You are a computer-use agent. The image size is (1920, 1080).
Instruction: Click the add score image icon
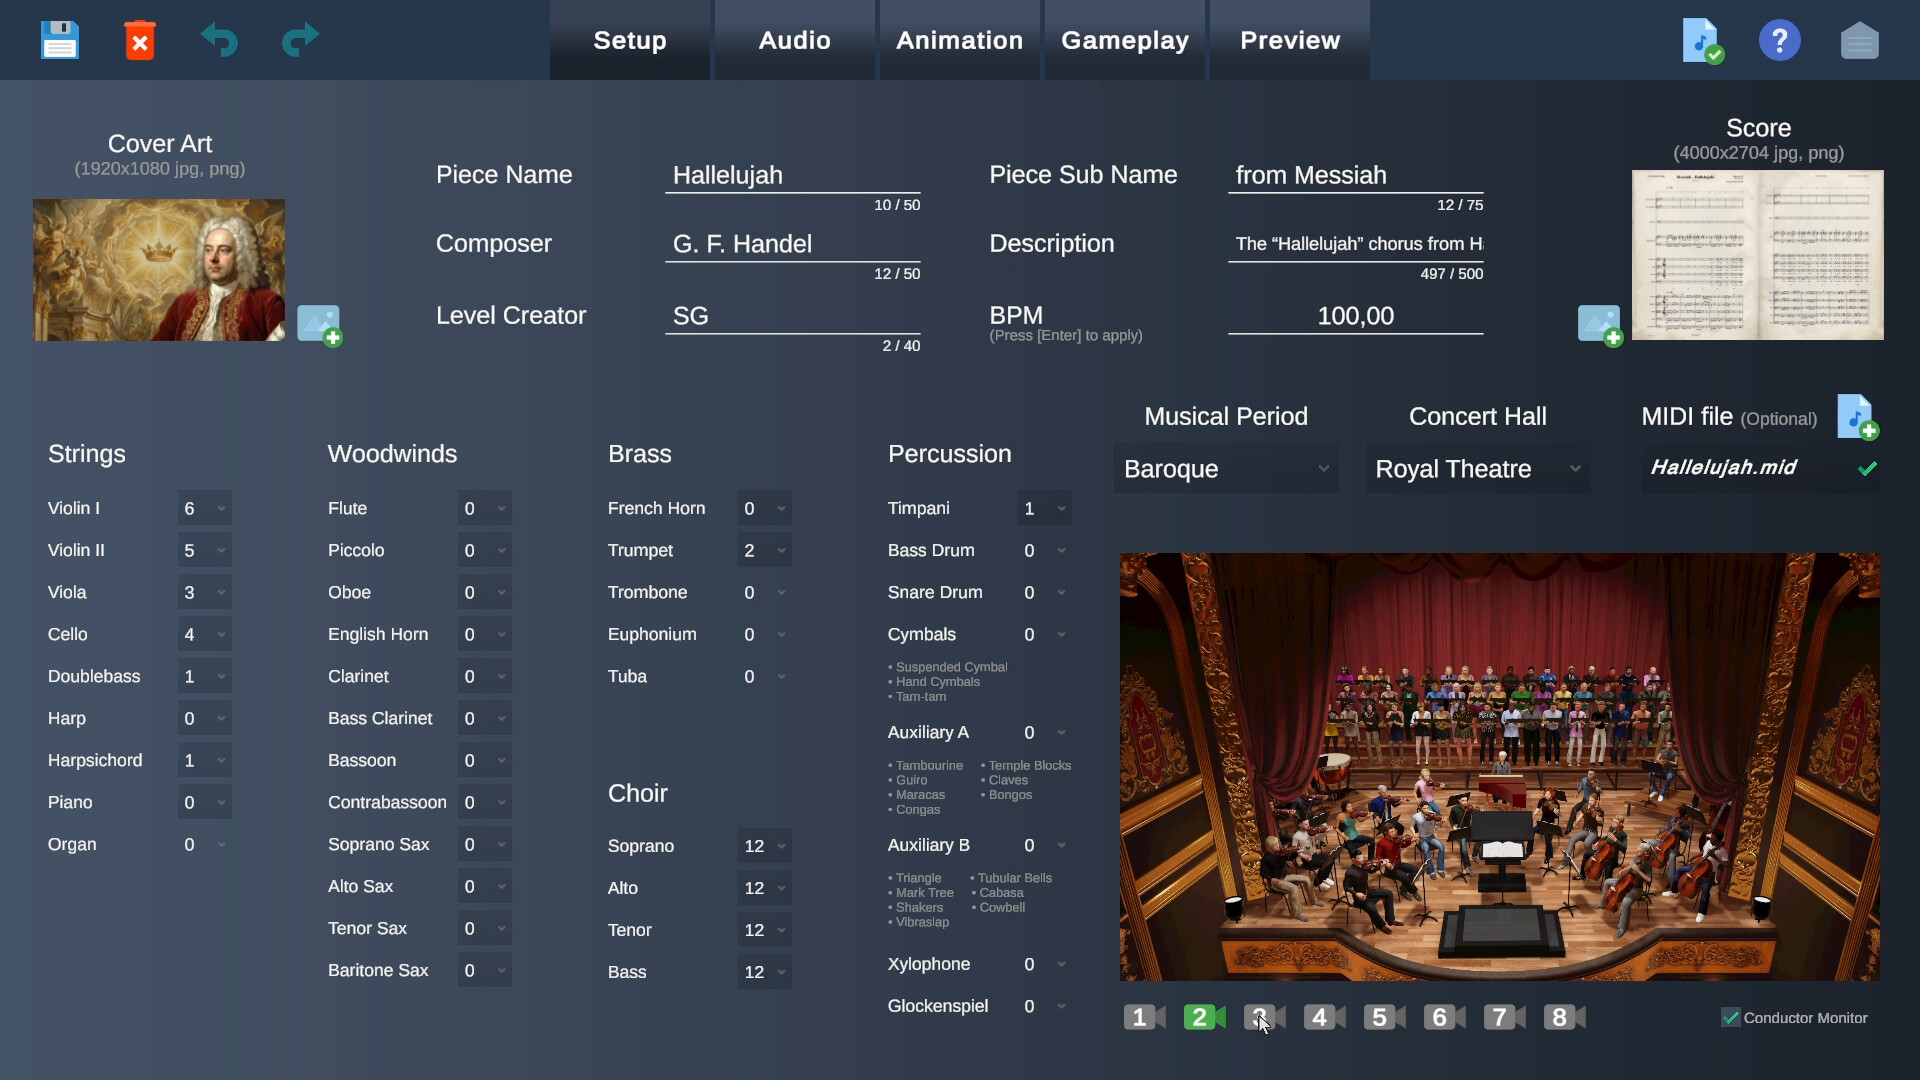point(1599,325)
